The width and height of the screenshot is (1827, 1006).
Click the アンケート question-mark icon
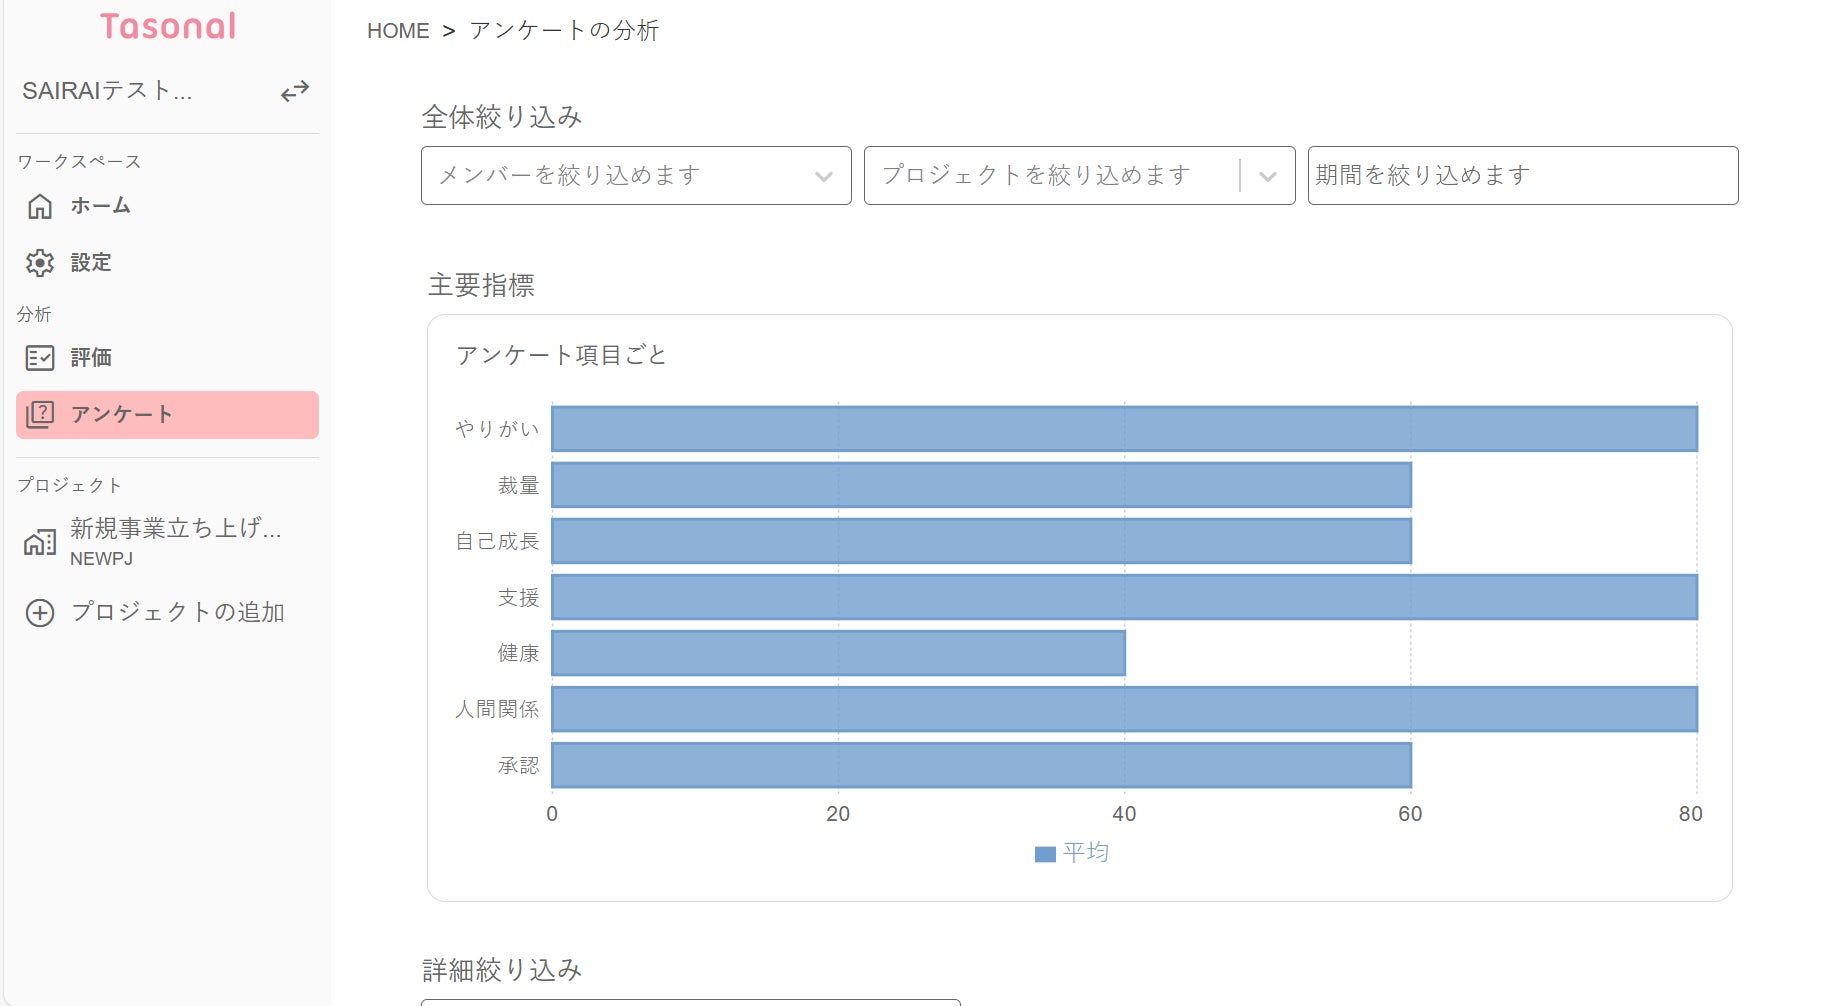click(40, 414)
